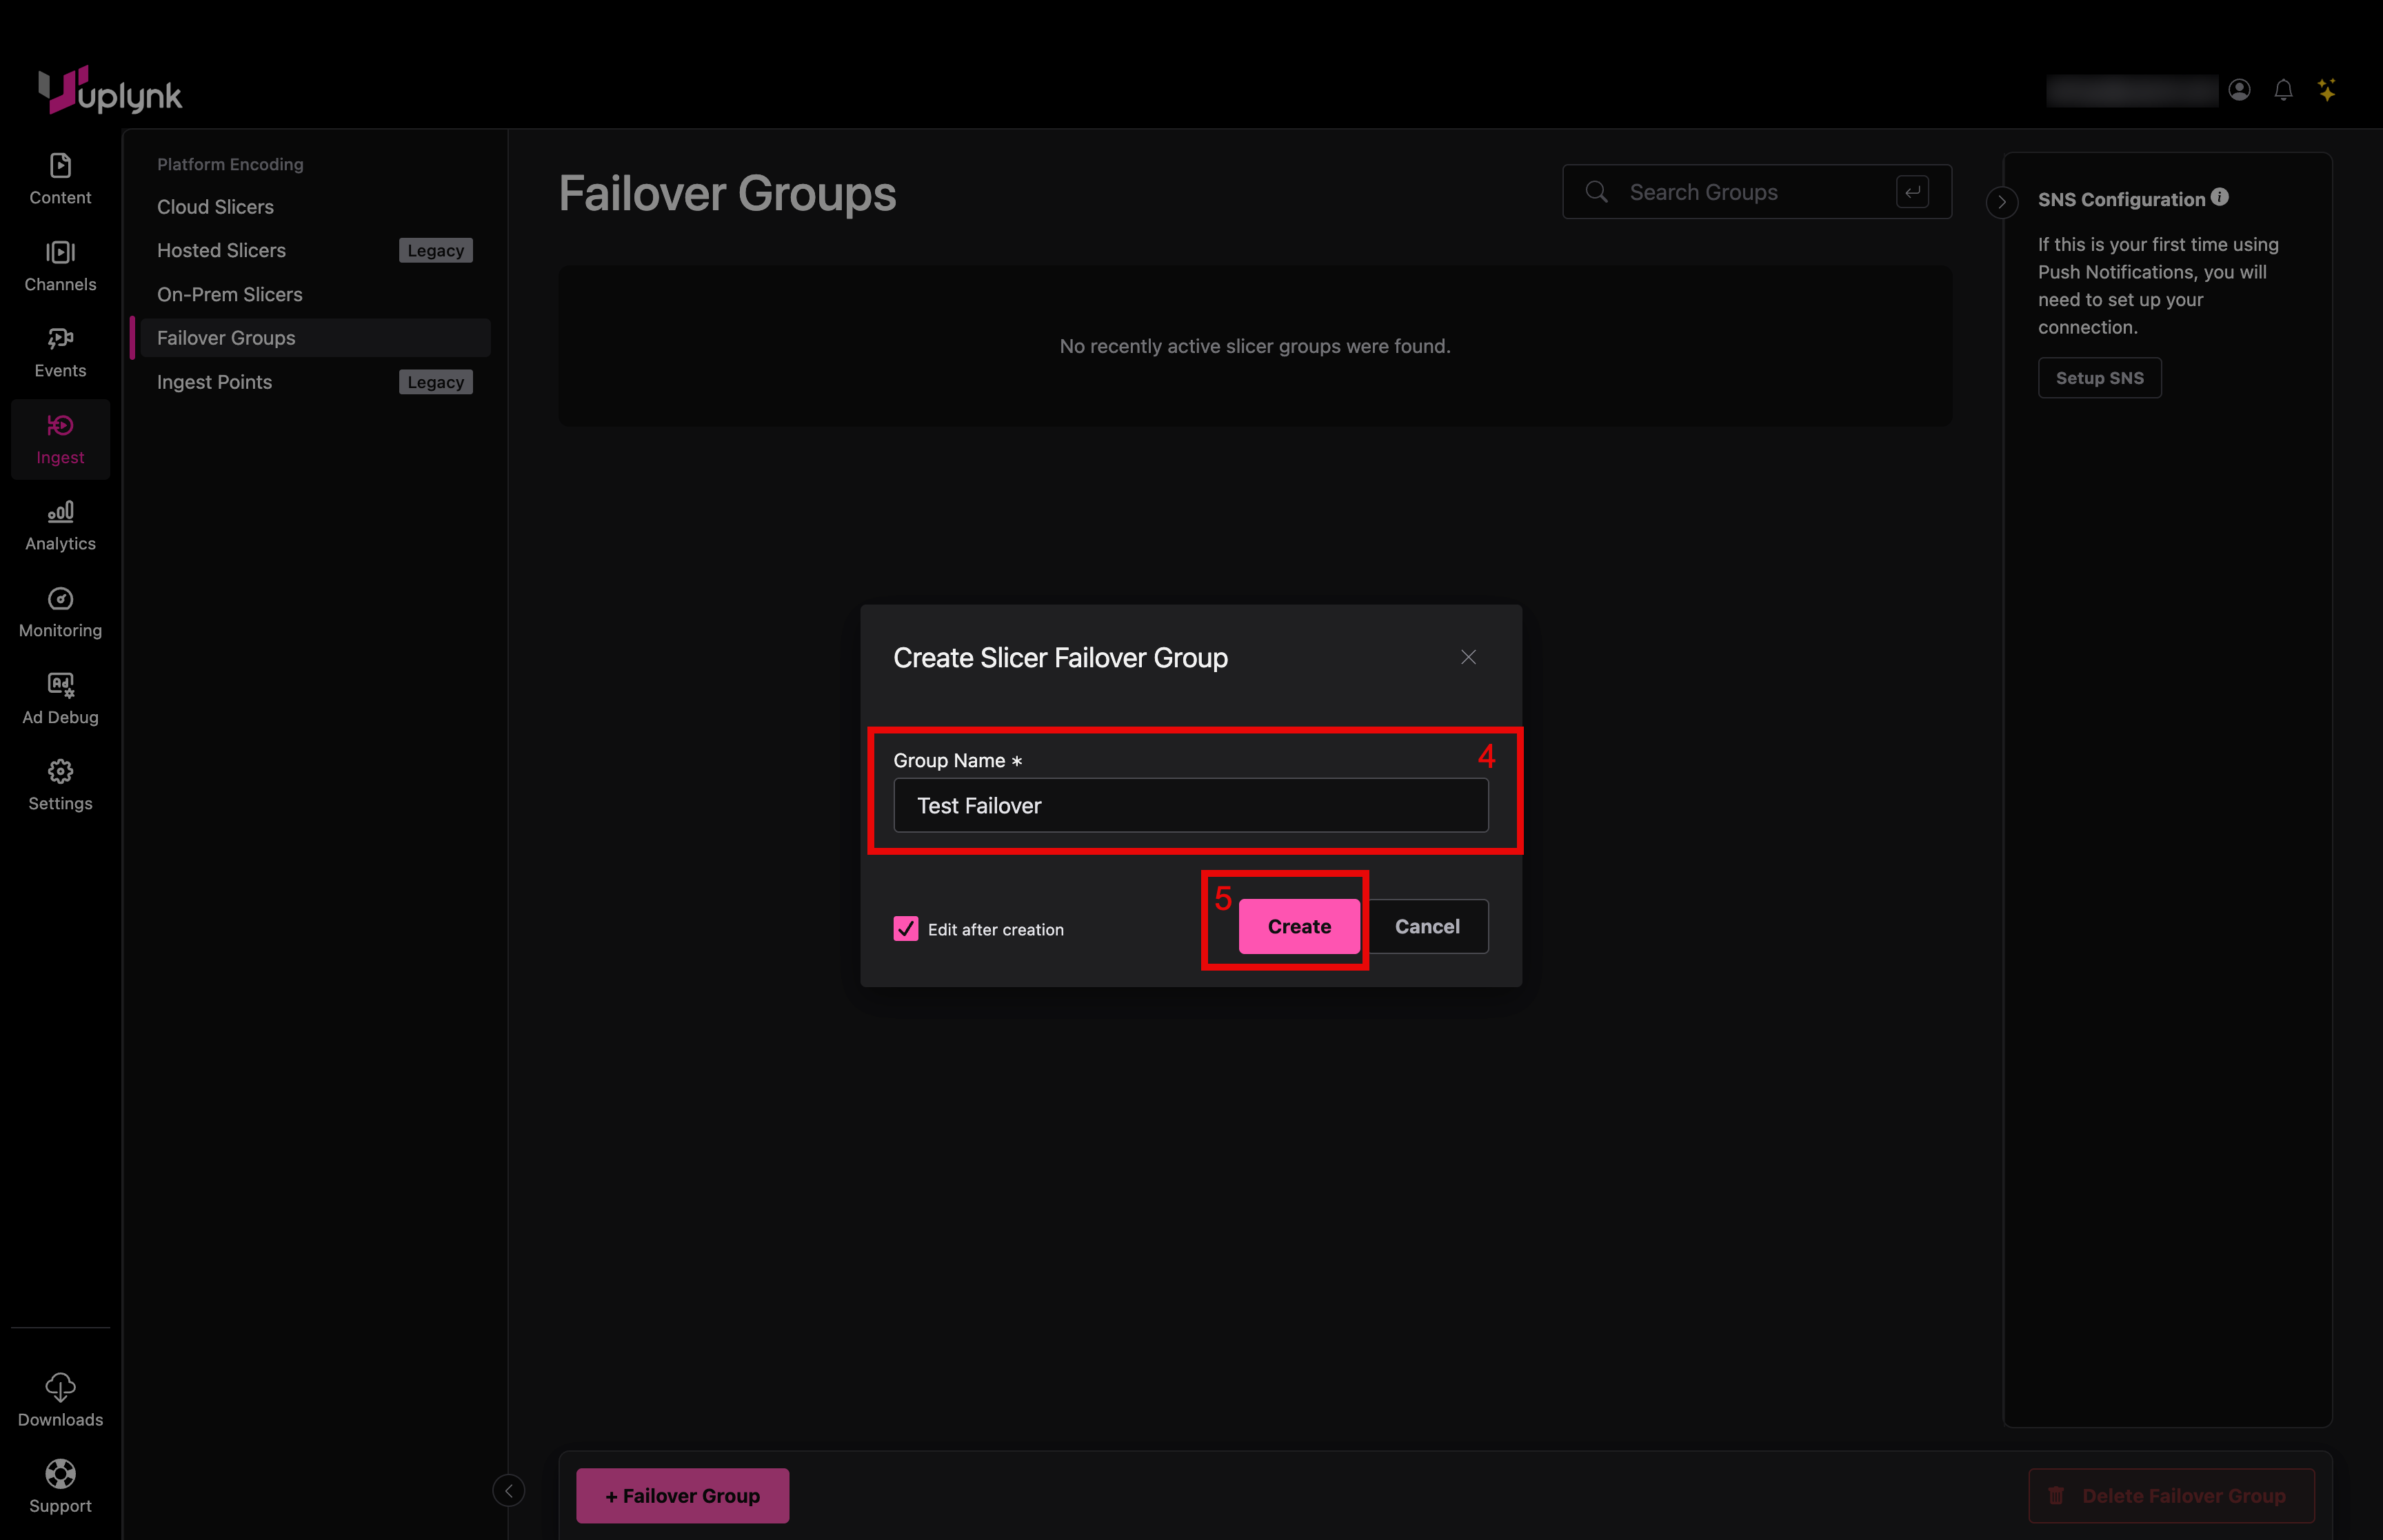Open the Analytics sidebar icon
Viewport: 2383px width, 1540px height.
(60, 512)
